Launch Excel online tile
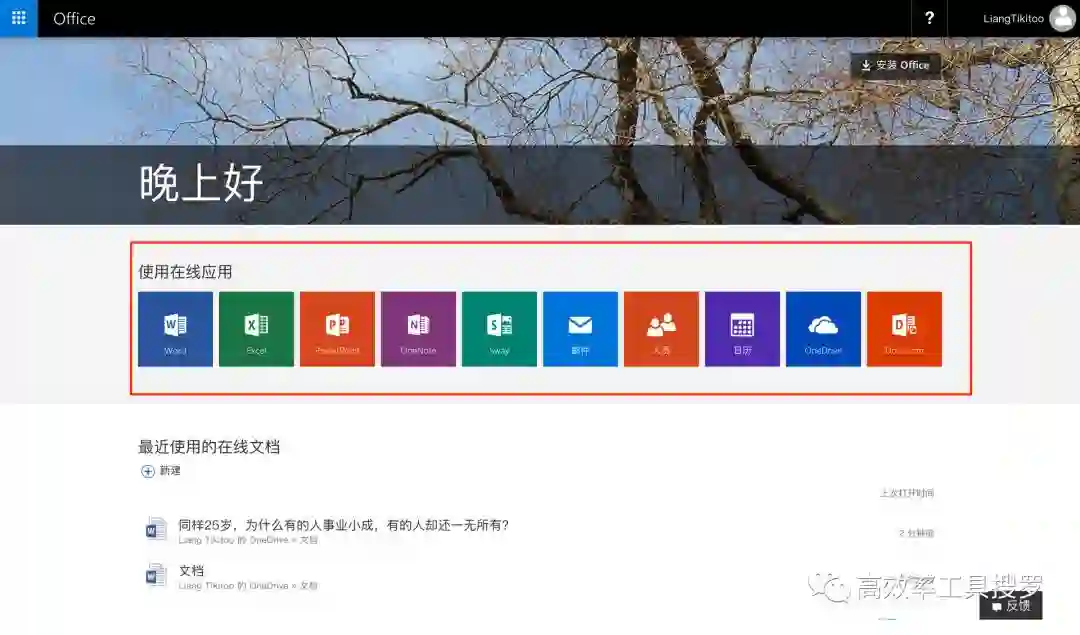This screenshot has height=635, width=1080. coord(256,329)
